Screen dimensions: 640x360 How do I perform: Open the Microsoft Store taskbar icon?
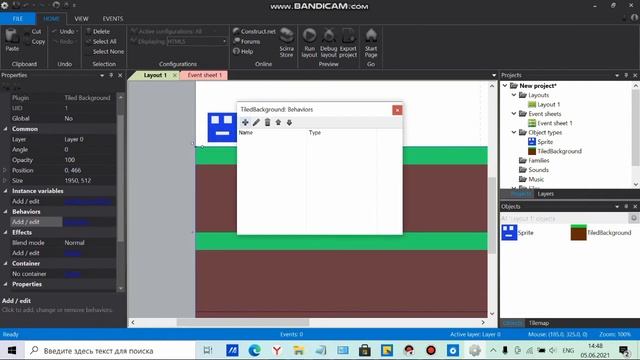pyautogui.click(x=365, y=350)
